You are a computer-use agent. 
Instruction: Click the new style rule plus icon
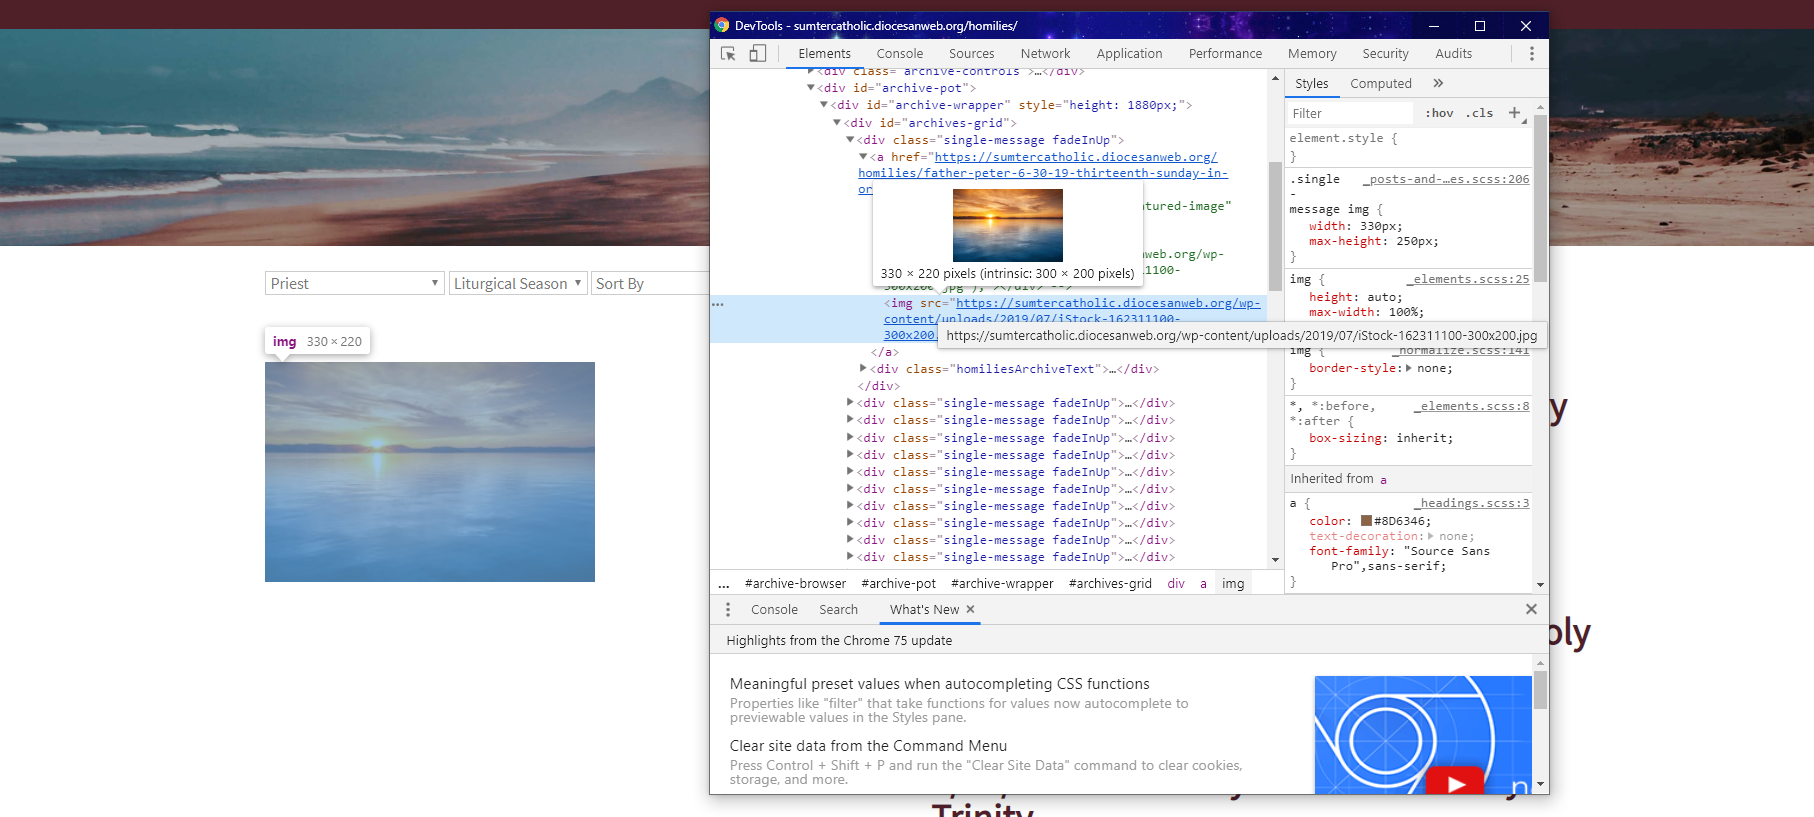coord(1514,113)
